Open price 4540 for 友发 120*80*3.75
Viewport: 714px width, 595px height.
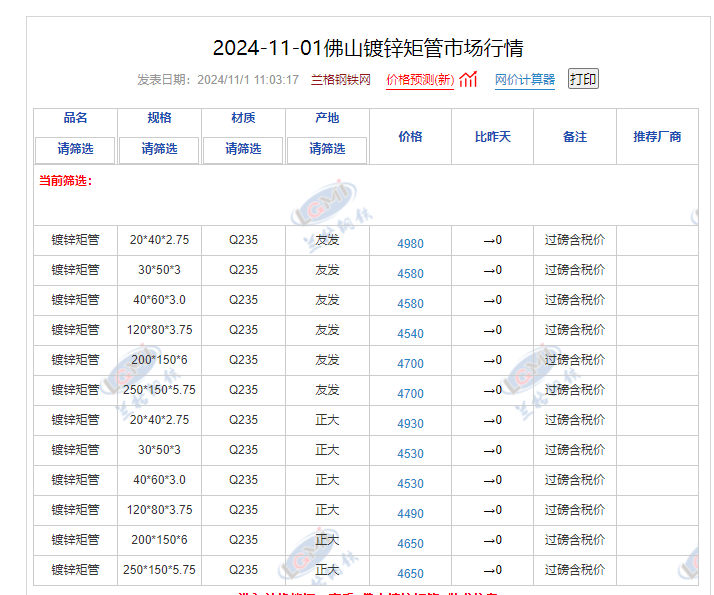[x=410, y=334]
